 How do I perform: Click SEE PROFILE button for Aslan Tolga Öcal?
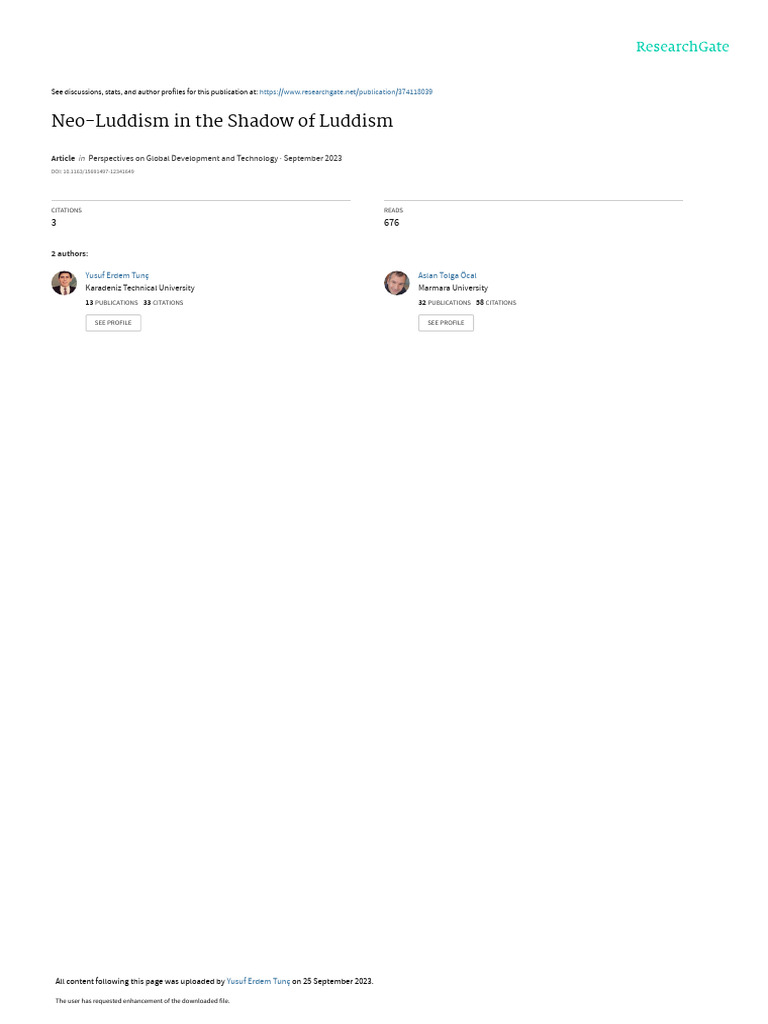[x=446, y=323]
